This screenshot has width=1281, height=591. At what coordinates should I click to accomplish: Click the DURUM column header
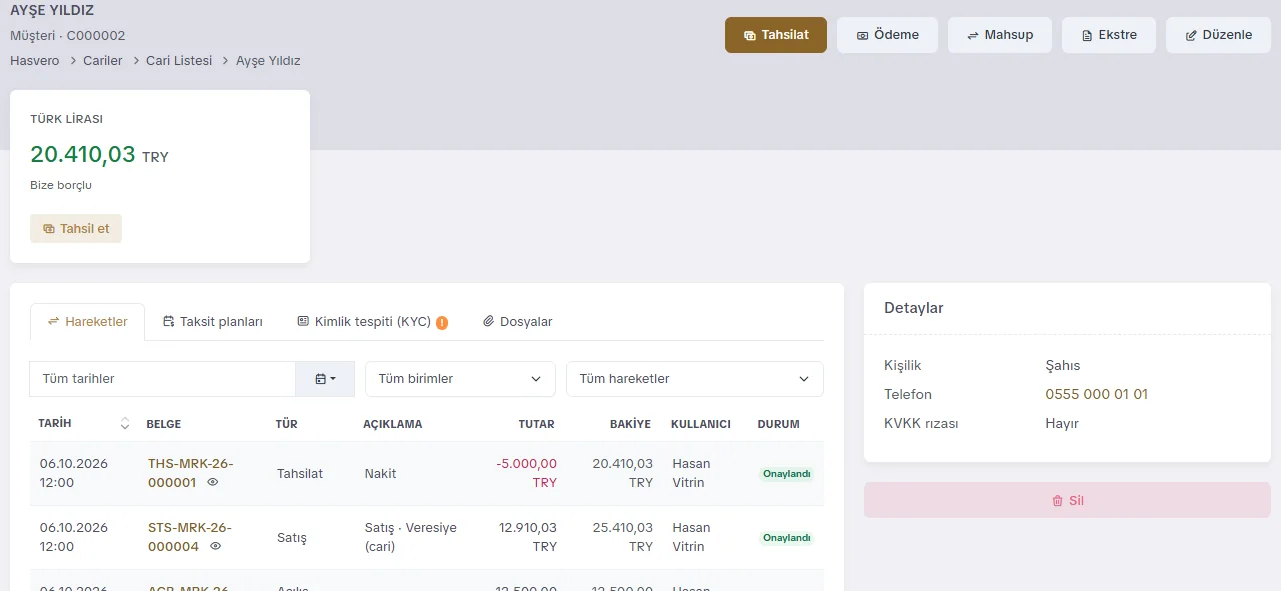click(779, 424)
